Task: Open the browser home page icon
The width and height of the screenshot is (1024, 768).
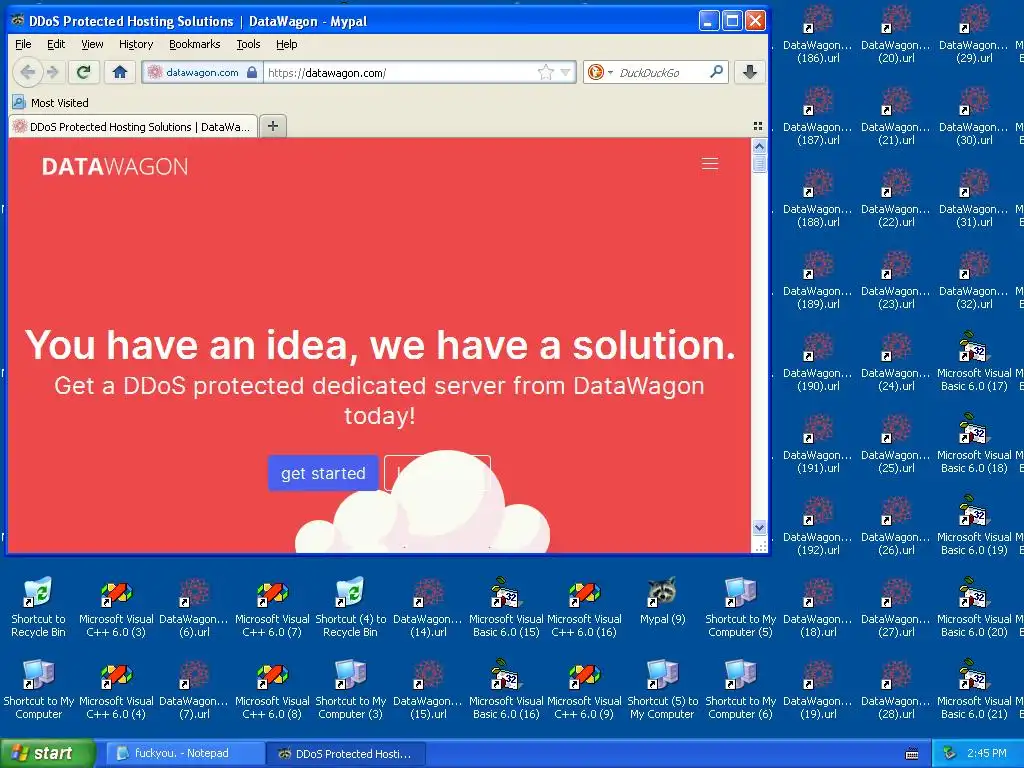Action: [x=120, y=72]
